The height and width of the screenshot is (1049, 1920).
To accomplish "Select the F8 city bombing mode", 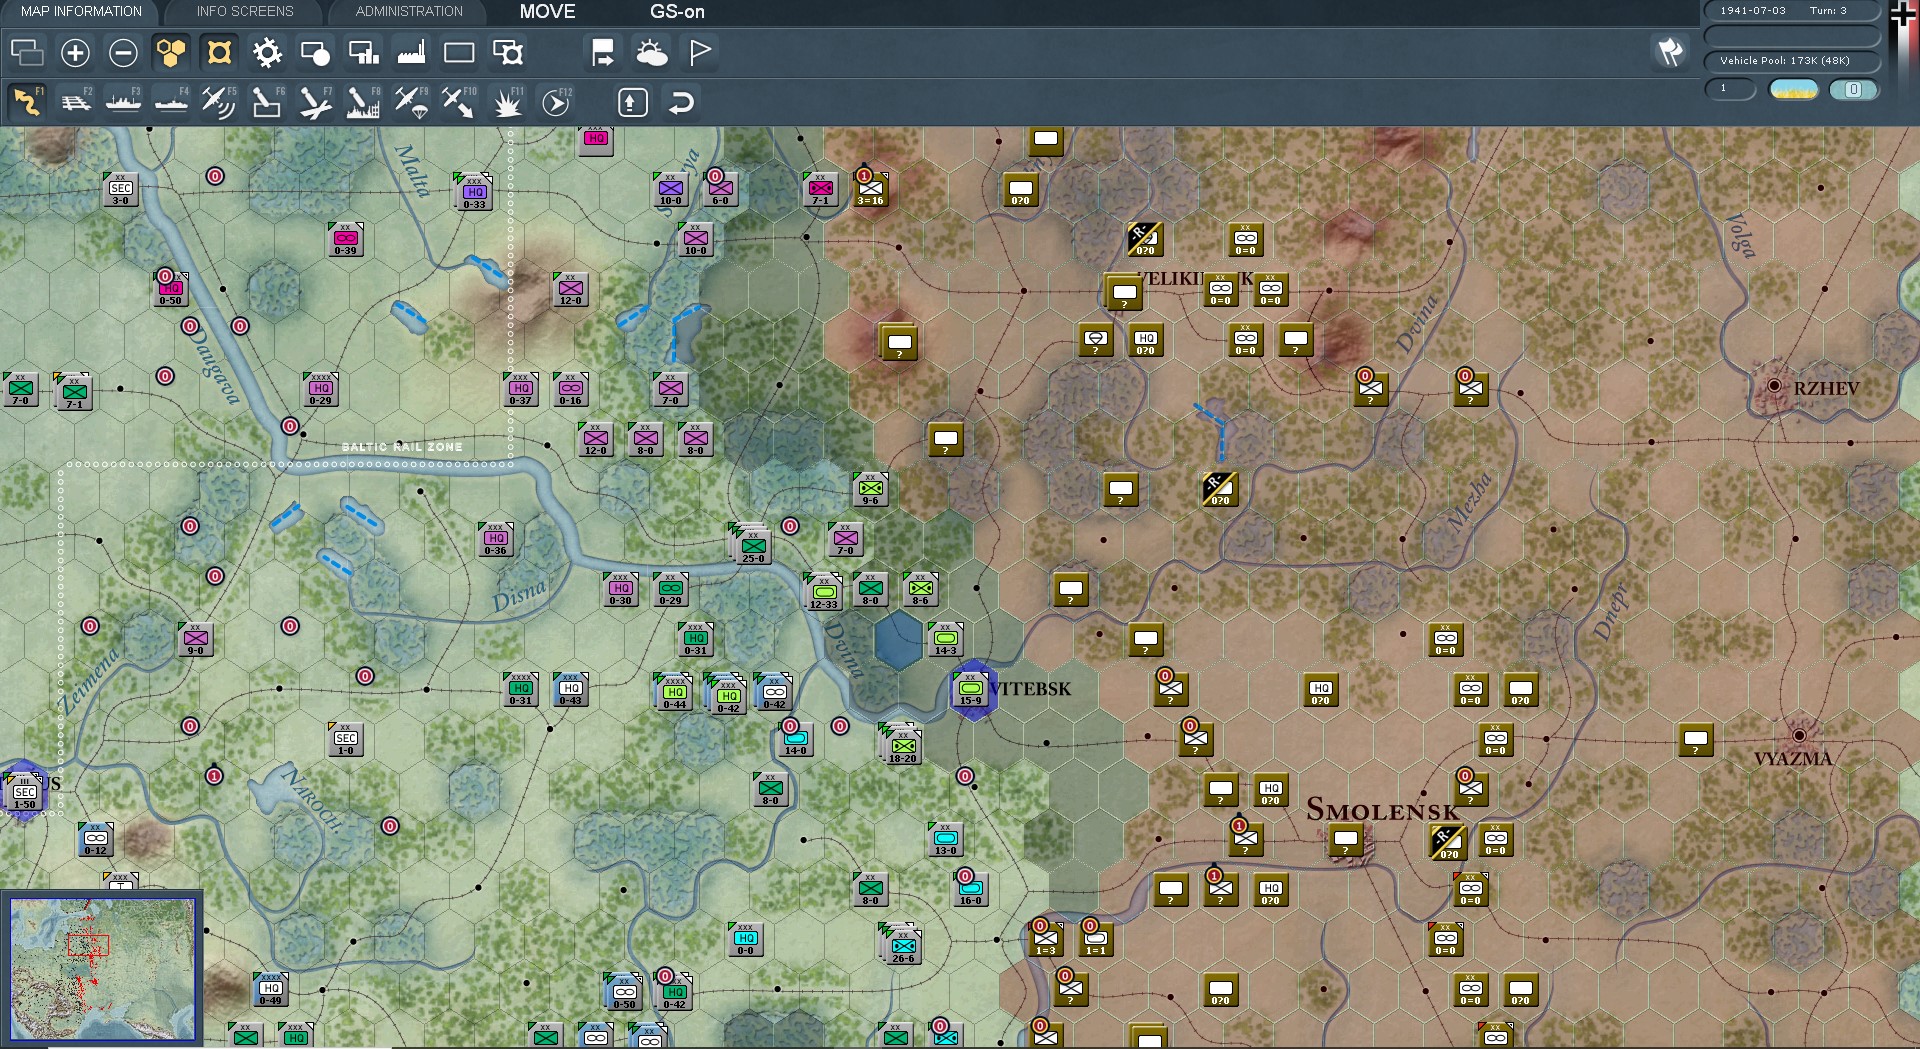I will point(363,102).
